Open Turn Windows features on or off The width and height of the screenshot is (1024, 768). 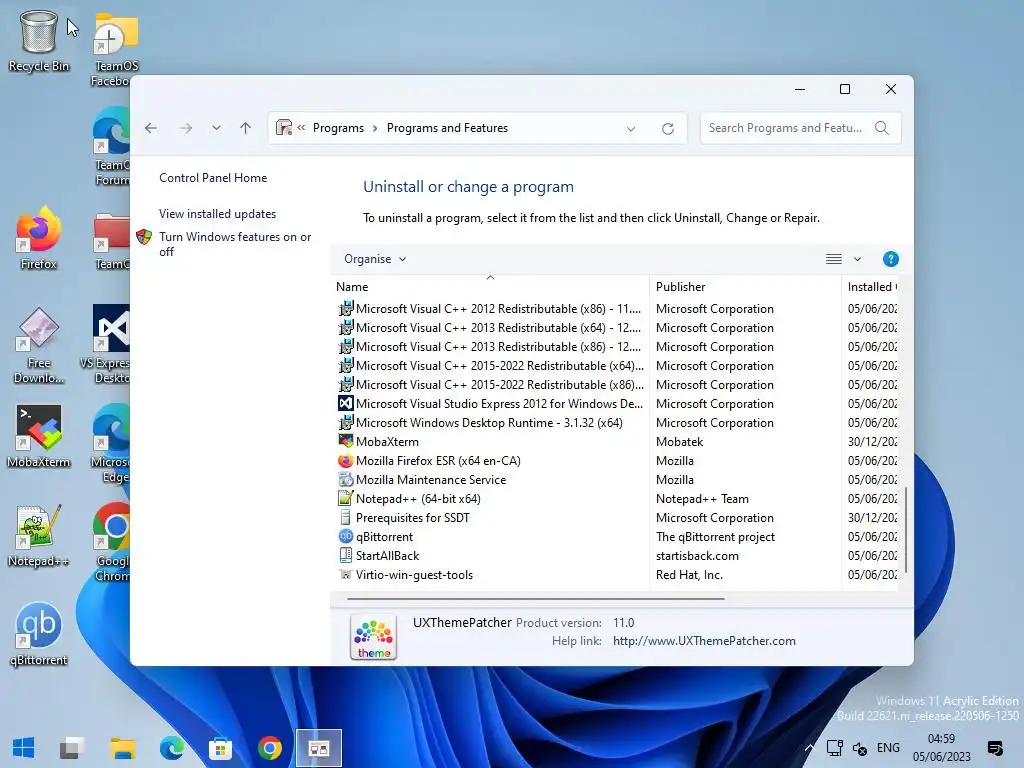pyautogui.click(x=235, y=244)
